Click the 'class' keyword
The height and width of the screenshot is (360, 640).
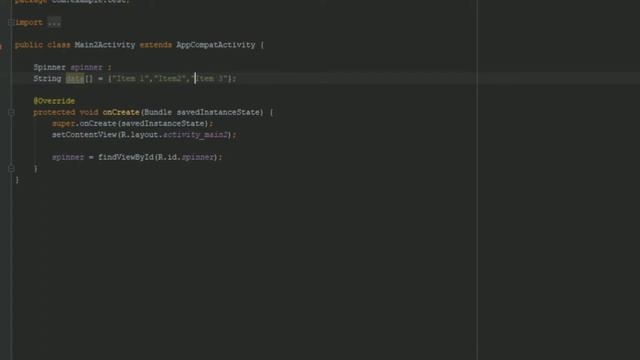coord(59,45)
